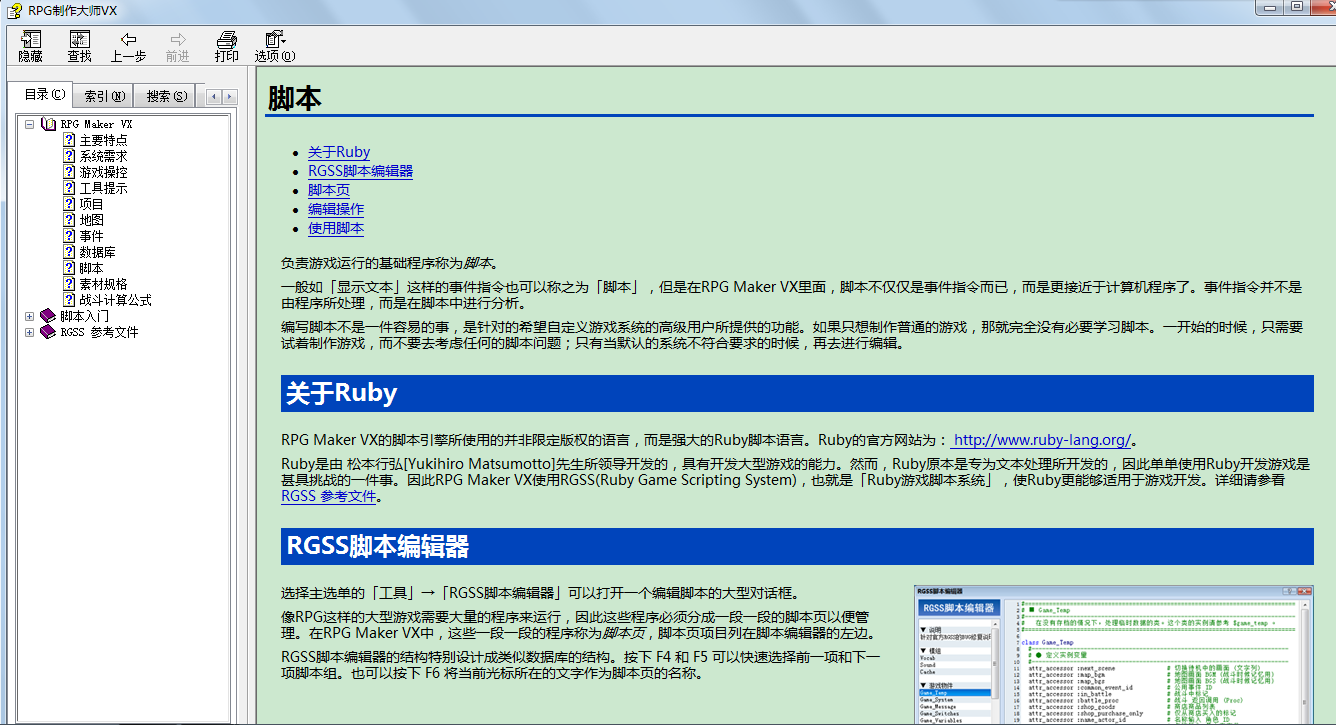Viewport: 1336px width, 725px height.
Task: Click the 查找 locate toolbar icon
Action: pos(80,40)
